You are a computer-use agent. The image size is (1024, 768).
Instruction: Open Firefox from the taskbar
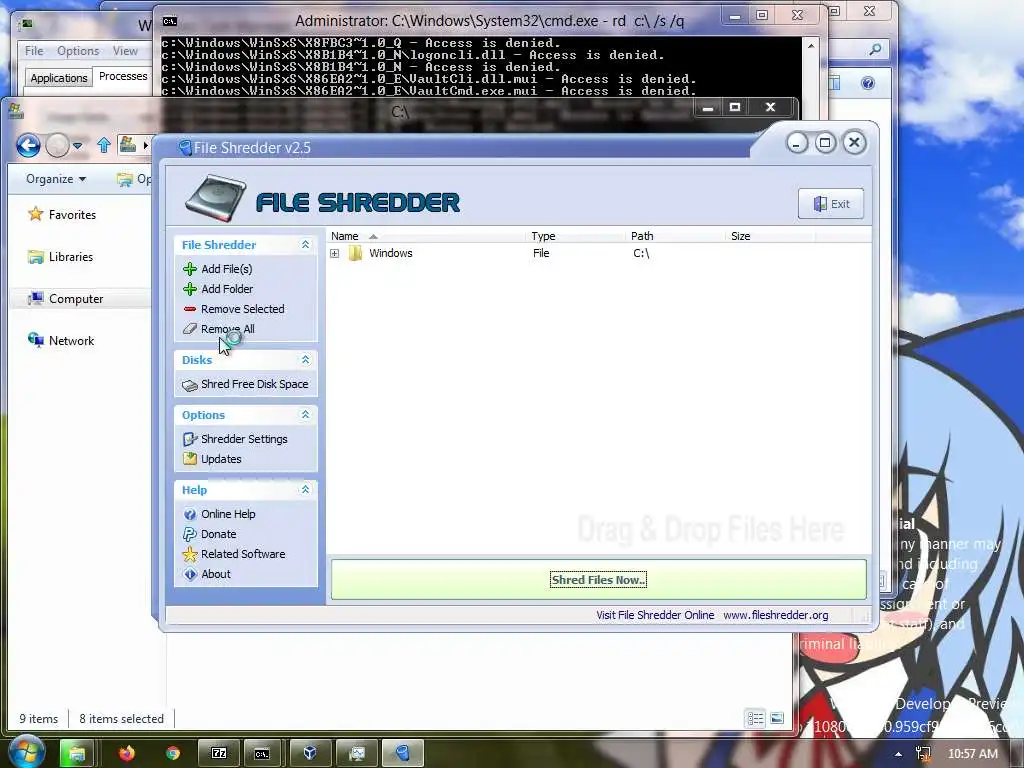[x=126, y=754]
